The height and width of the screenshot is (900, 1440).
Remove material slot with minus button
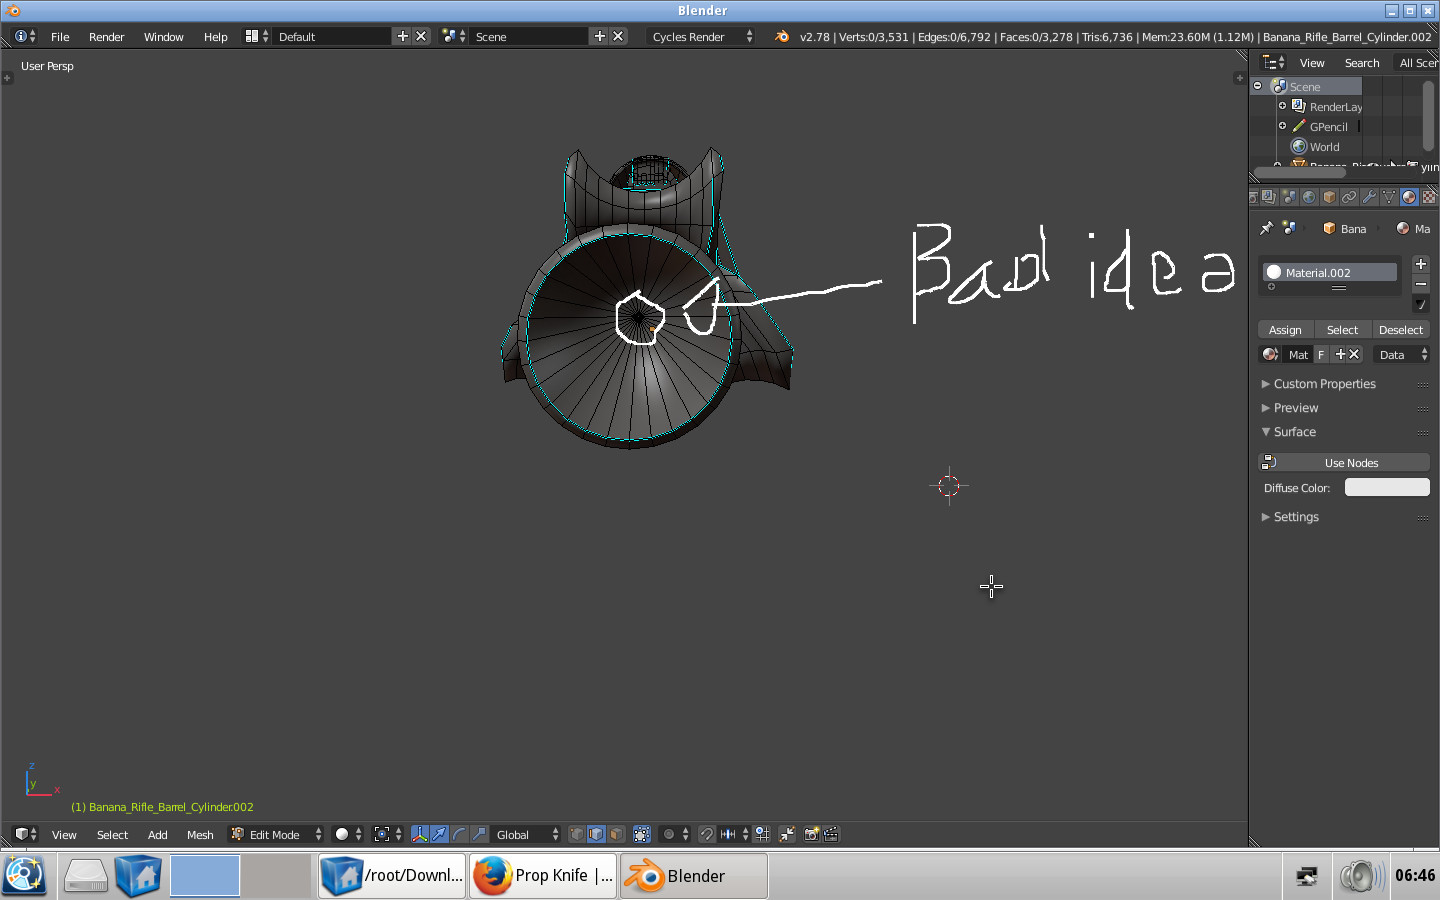[x=1420, y=284]
